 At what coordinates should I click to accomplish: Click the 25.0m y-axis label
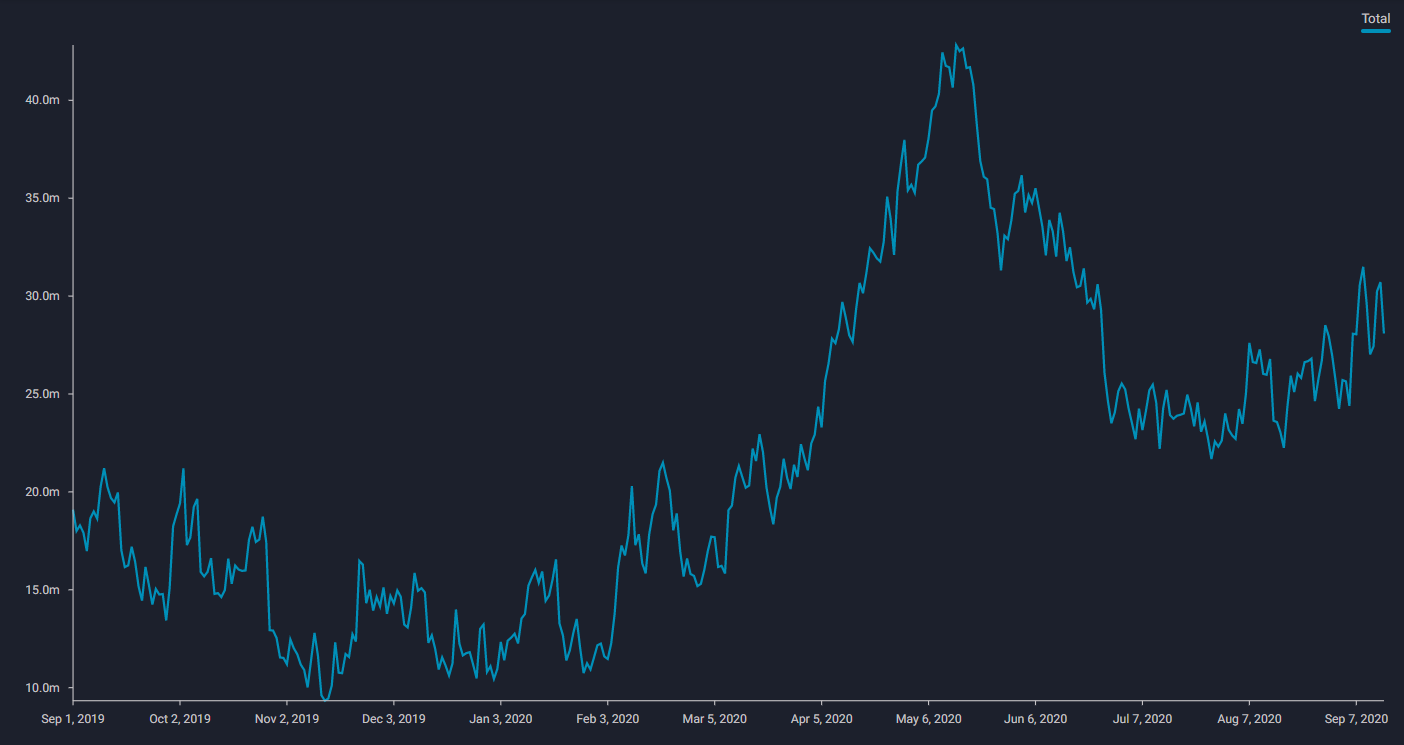(x=43, y=395)
